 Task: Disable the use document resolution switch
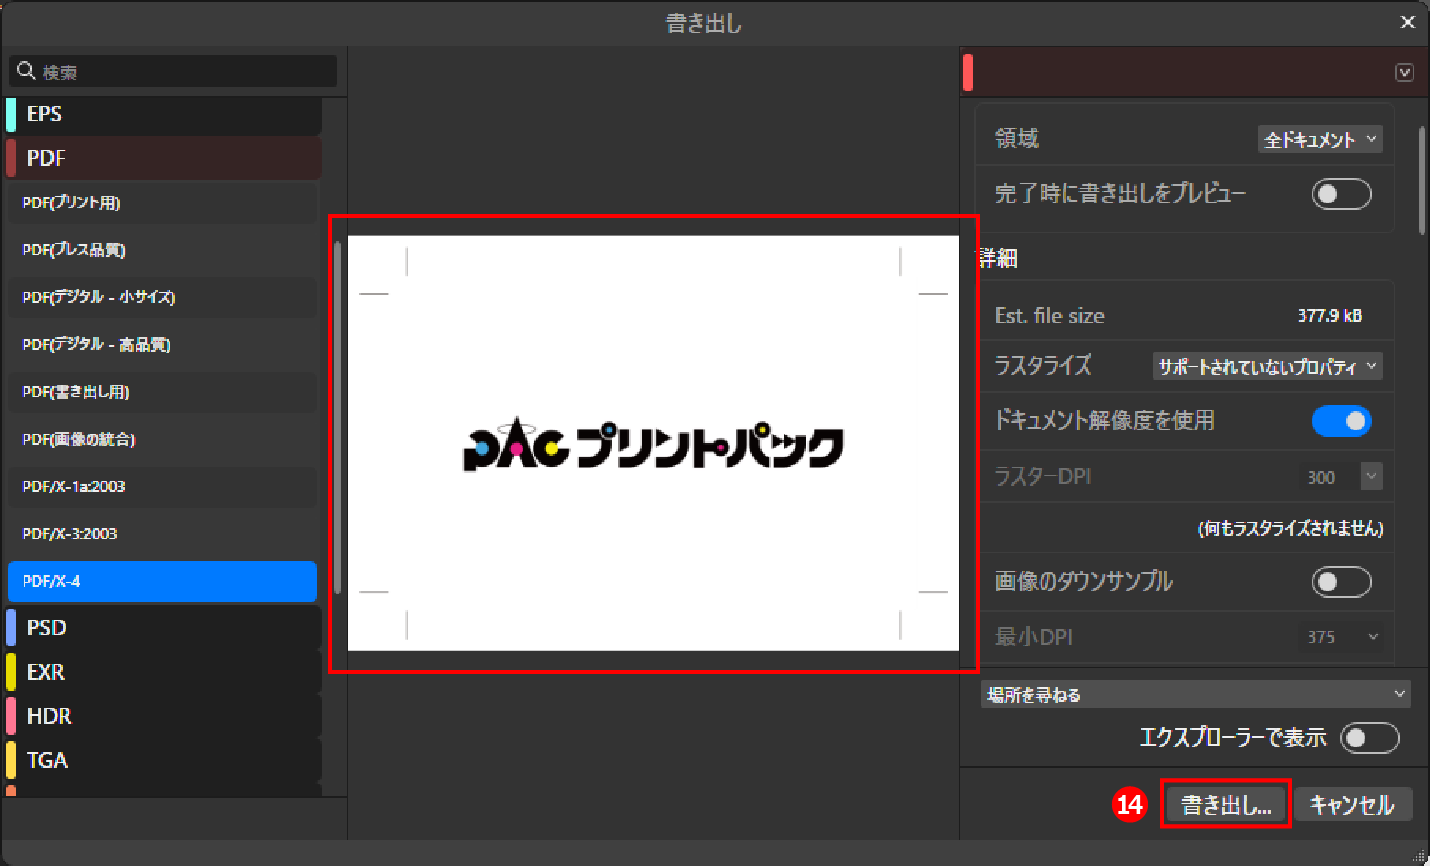pos(1340,421)
